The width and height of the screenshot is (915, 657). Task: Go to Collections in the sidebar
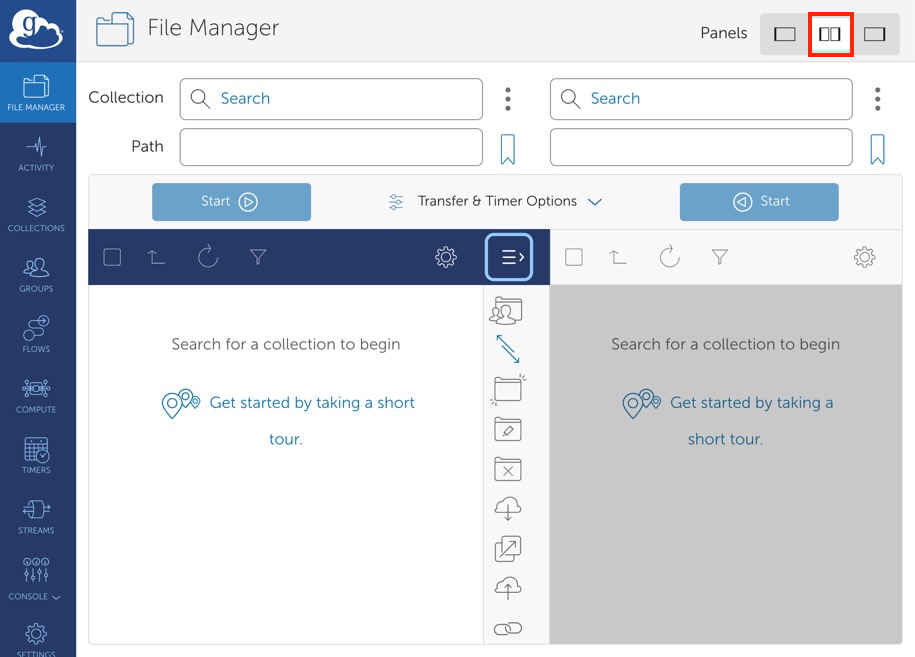[37, 214]
